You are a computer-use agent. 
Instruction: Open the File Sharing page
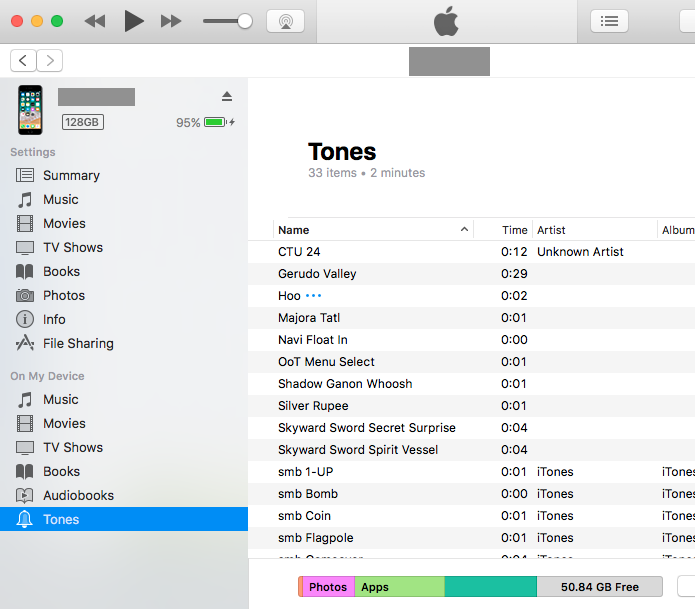point(78,343)
